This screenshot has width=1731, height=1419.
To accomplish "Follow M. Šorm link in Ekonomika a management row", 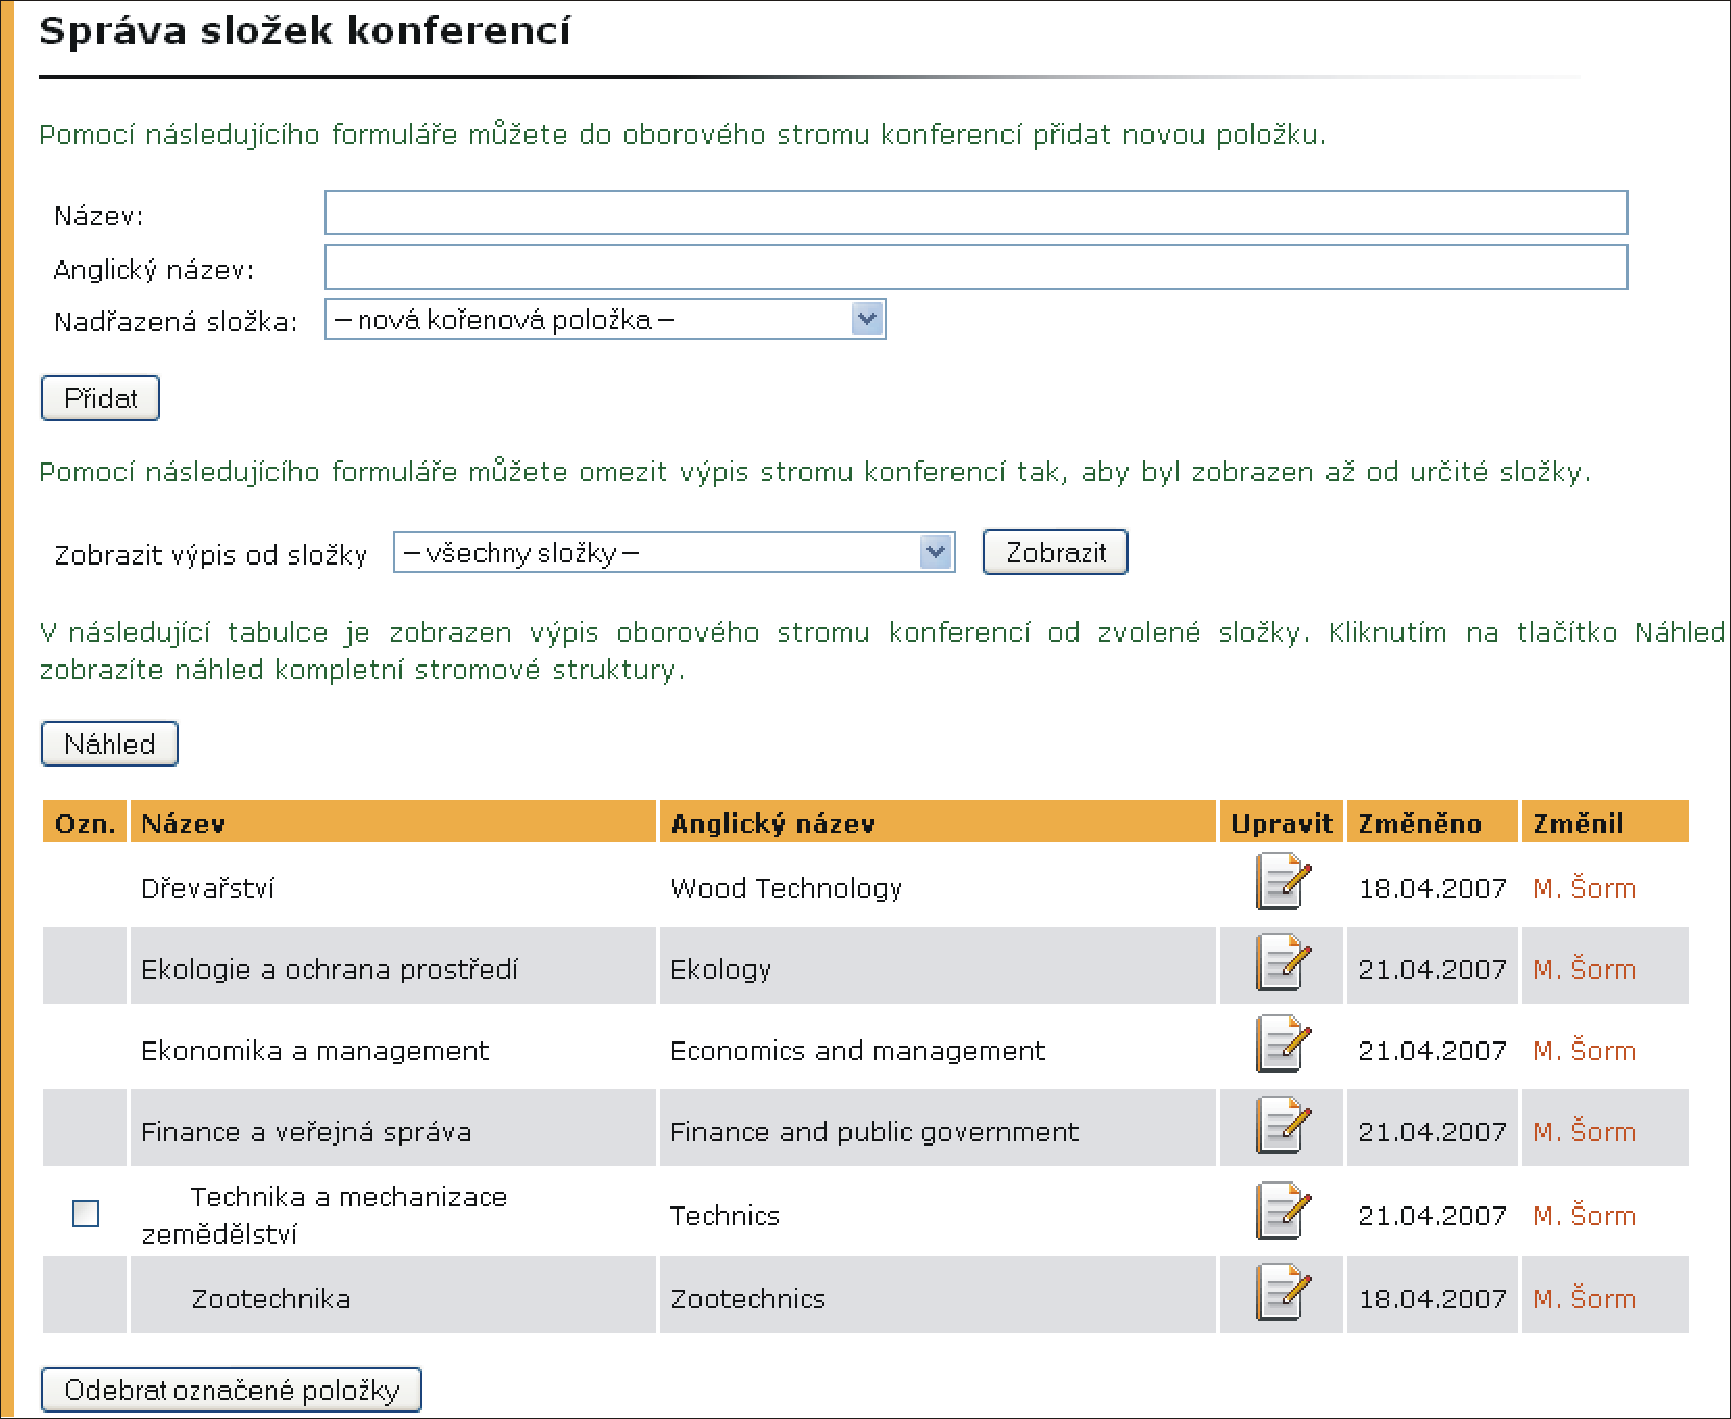I will point(1585,1051).
